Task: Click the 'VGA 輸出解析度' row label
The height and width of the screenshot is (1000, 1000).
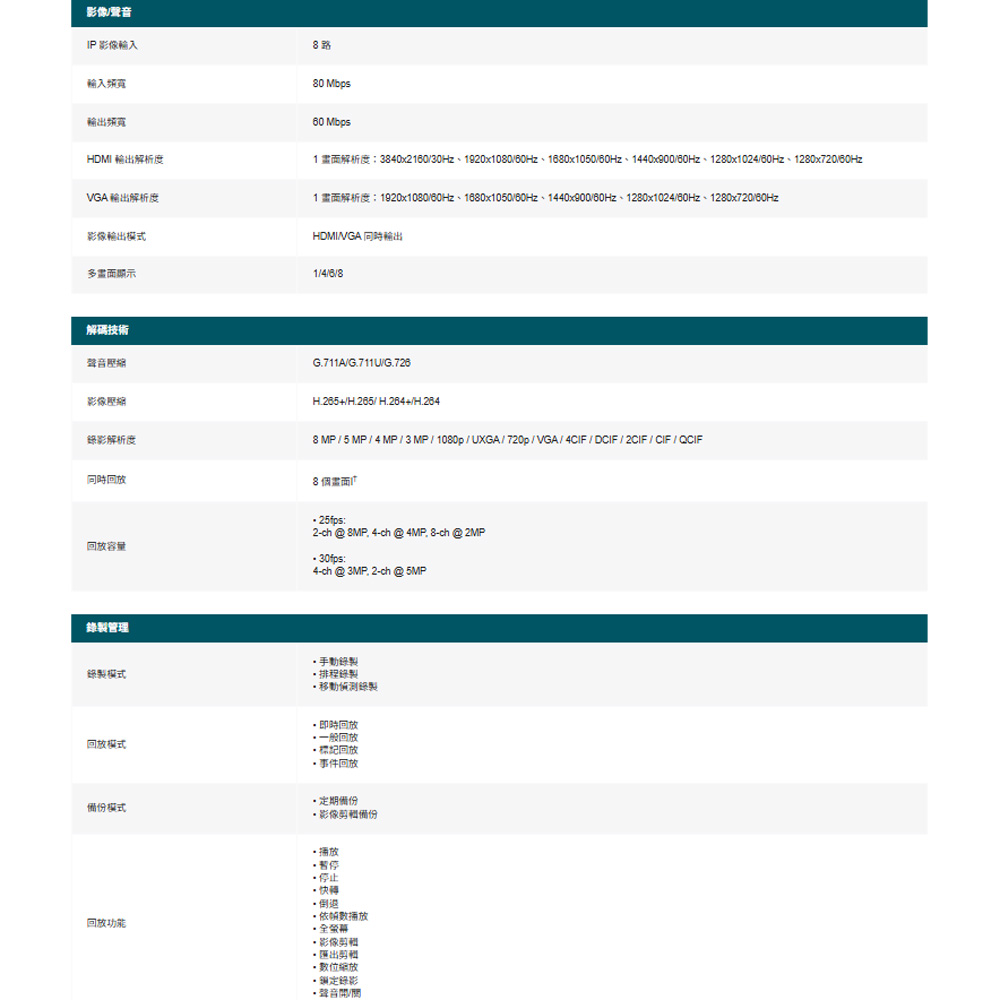Action: pyautogui.click(x=123, y=198)
